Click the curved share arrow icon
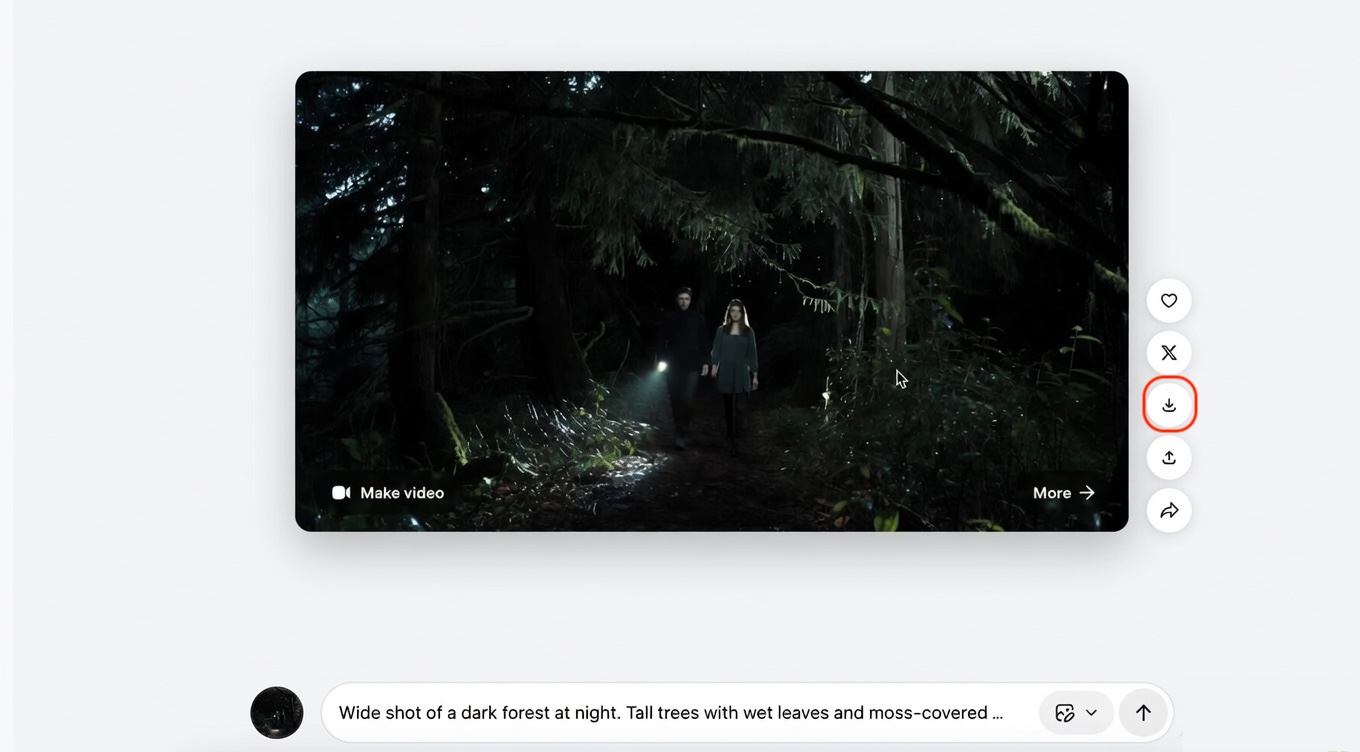The height and width of the screenshot is (752, 1360). point(1168,511)
